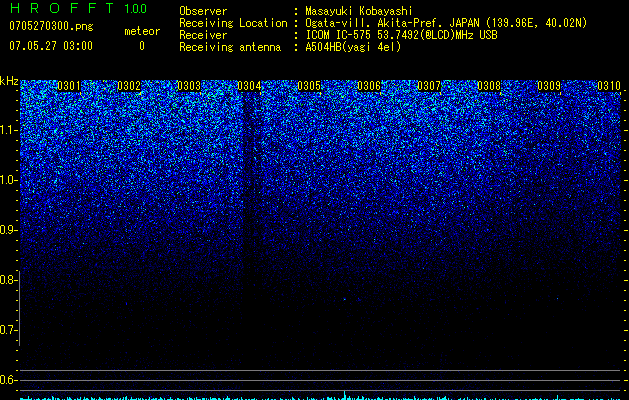Click the 0304 time marker

point(249,86)
